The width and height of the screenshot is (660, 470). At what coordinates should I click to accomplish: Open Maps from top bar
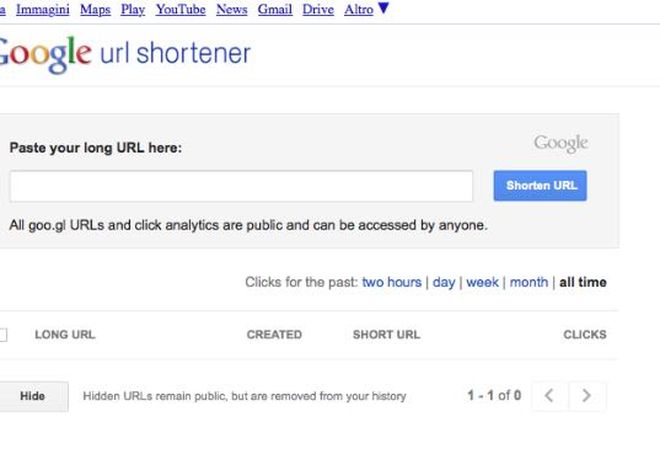[x=95, y=10]
